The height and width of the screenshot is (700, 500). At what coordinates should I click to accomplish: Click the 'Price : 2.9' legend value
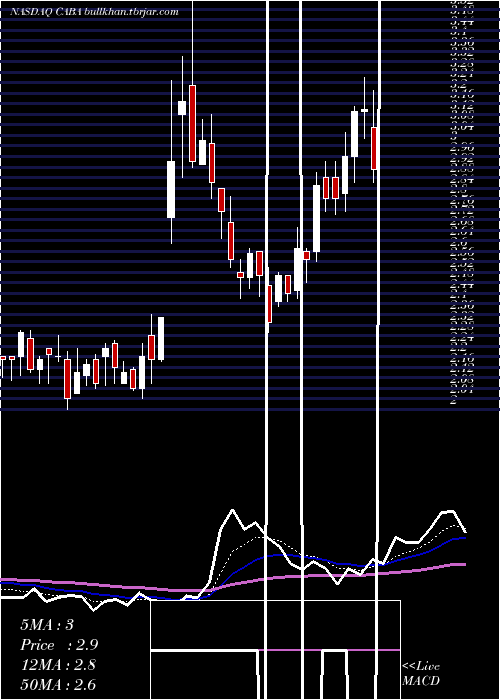click(59, 645)
